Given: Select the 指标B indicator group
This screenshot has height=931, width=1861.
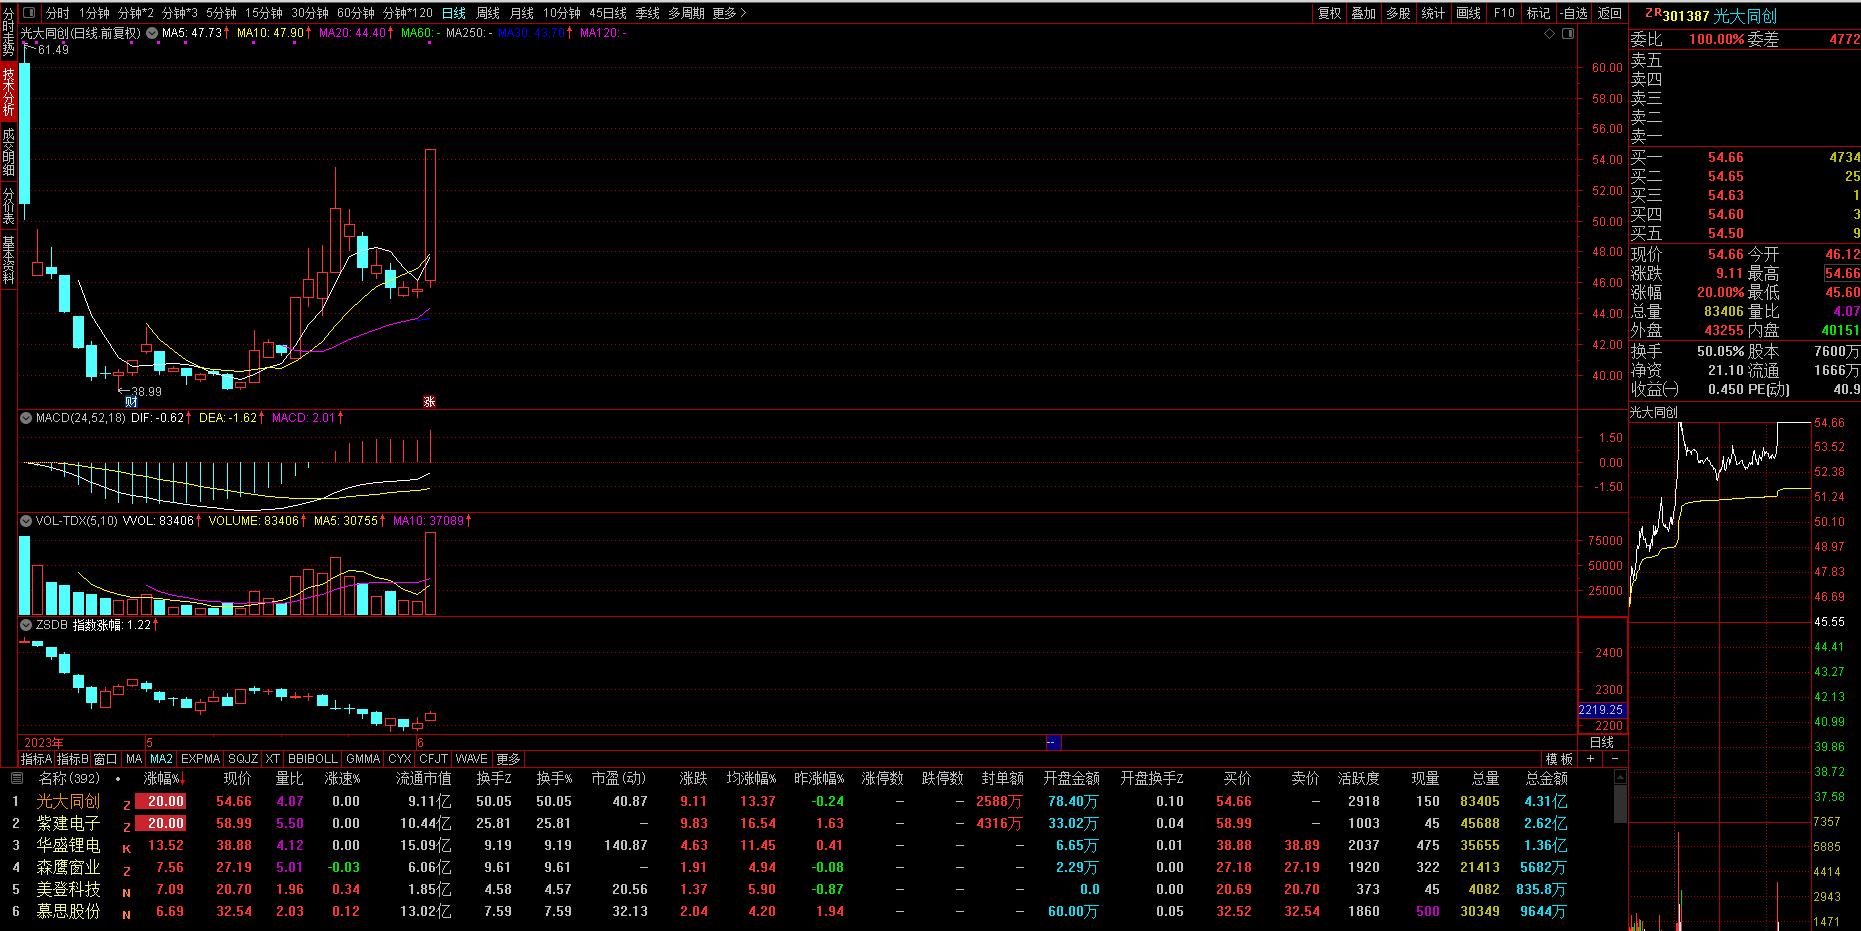Looking at the screenshot, I should [x=72, y=759].
